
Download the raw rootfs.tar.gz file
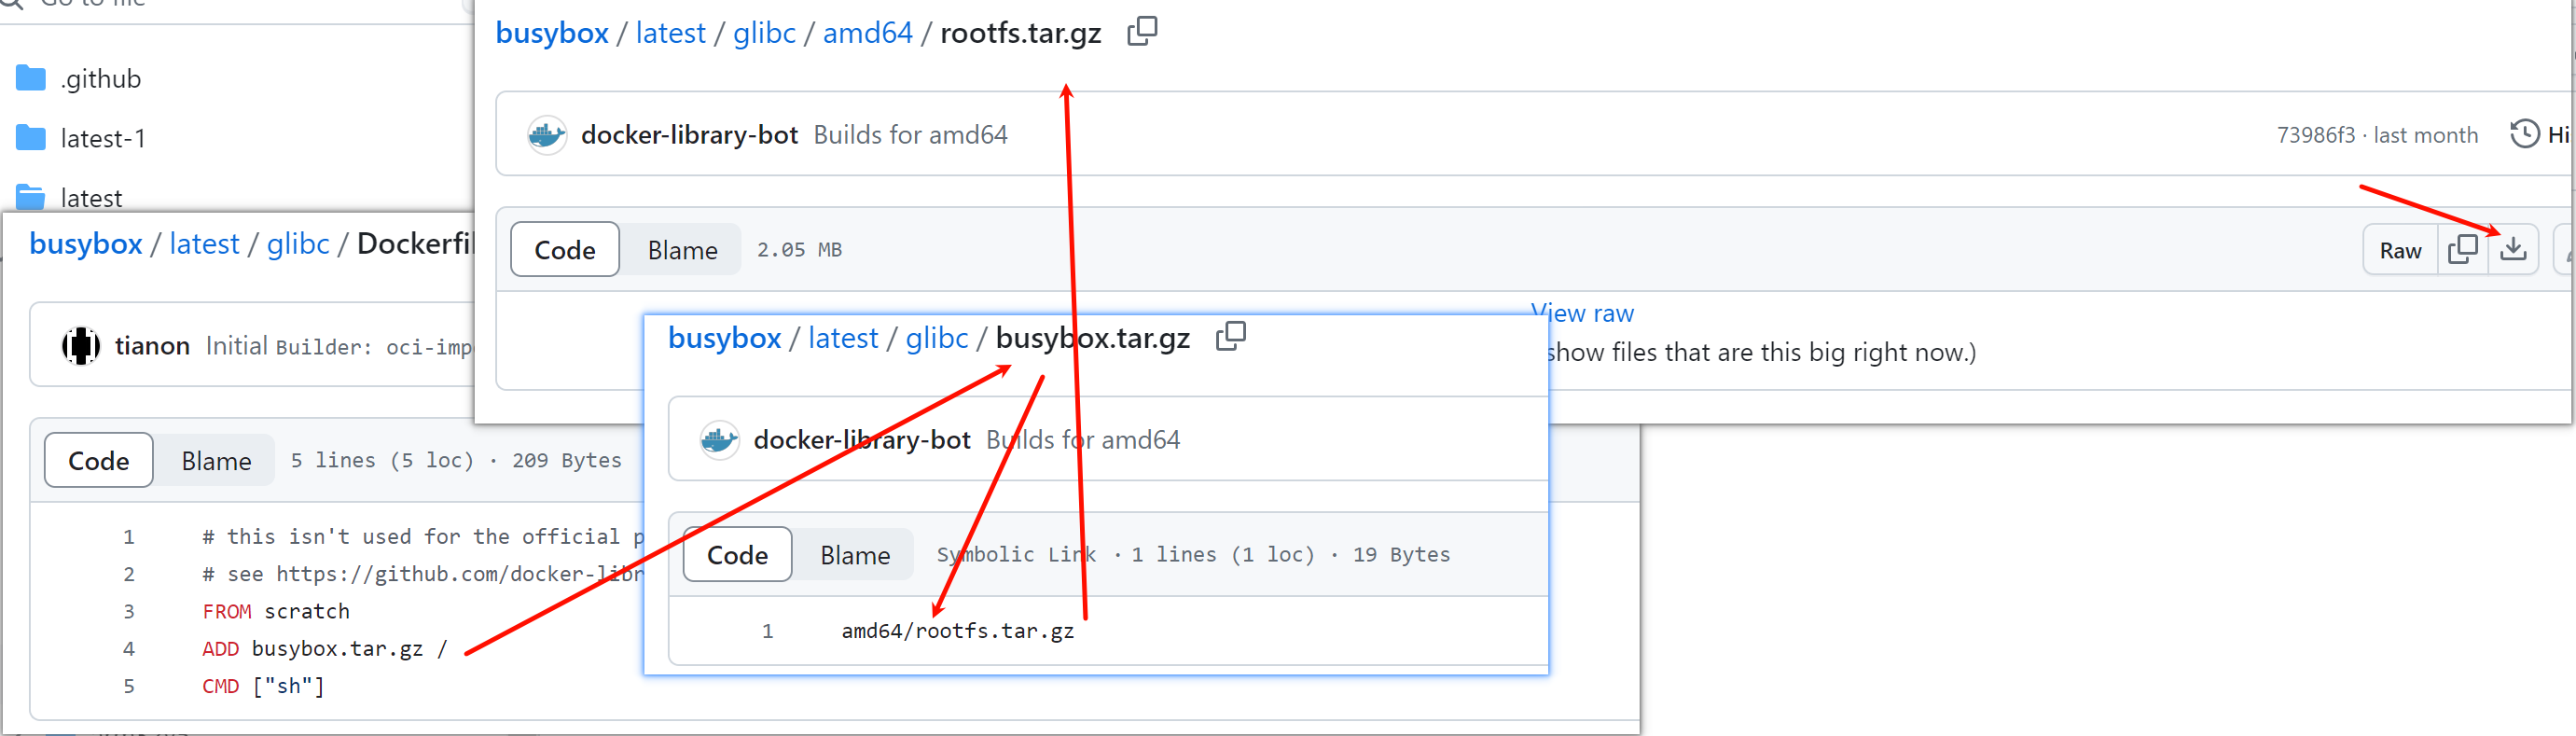click(x=2512, y=250)
